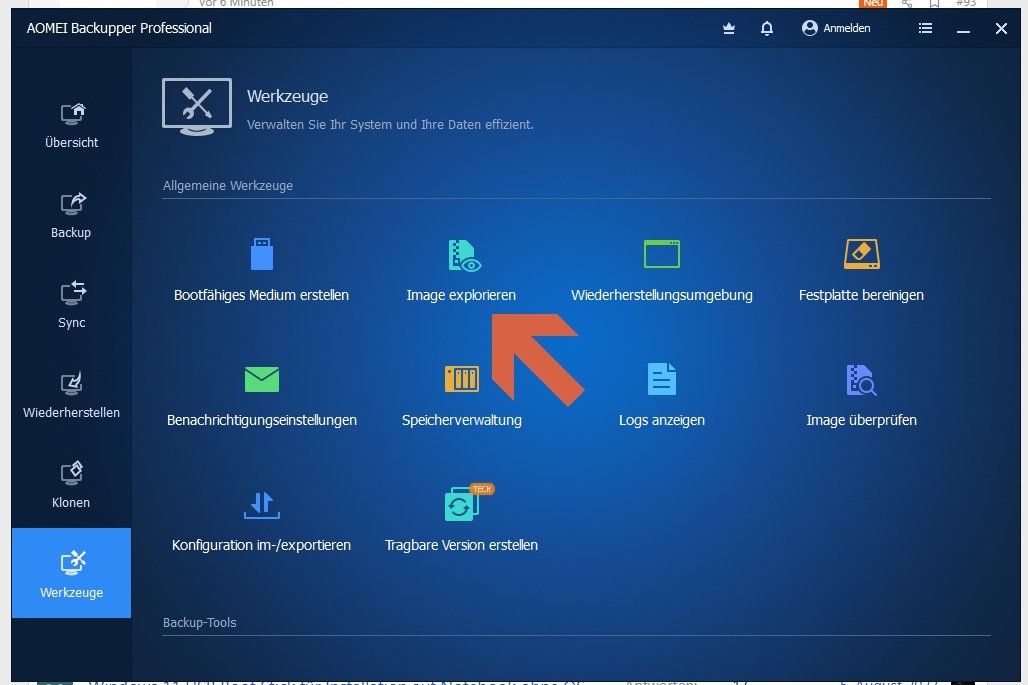Viewport: 1028px width, 685px height.
Task: Click the Festplatte bereinigen text label
Action: point(861,295)
